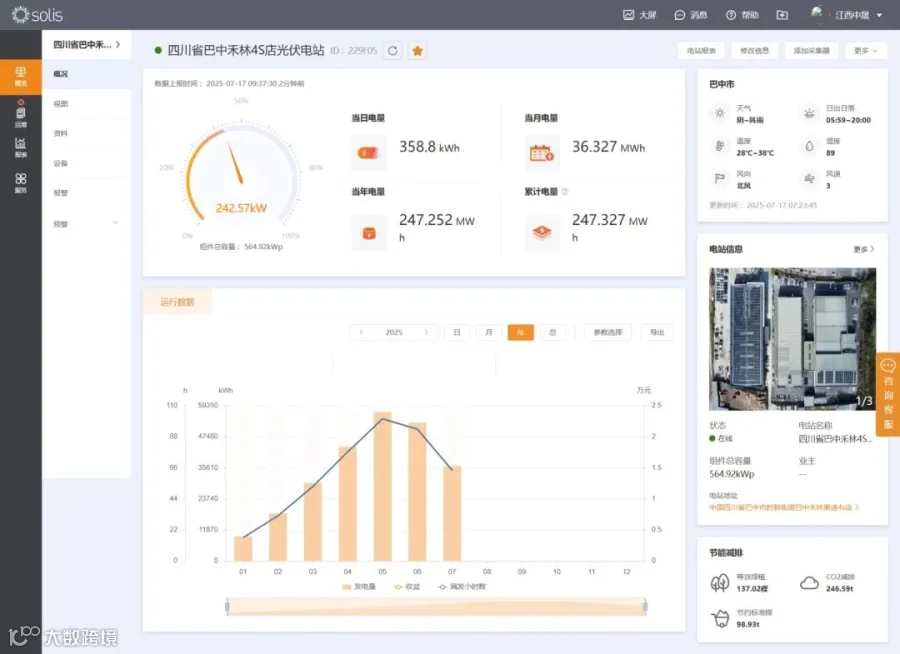Toggle the 满发小时数 legend series
Viewport: 900px width, 654px height.
click(x=462, y=586)
